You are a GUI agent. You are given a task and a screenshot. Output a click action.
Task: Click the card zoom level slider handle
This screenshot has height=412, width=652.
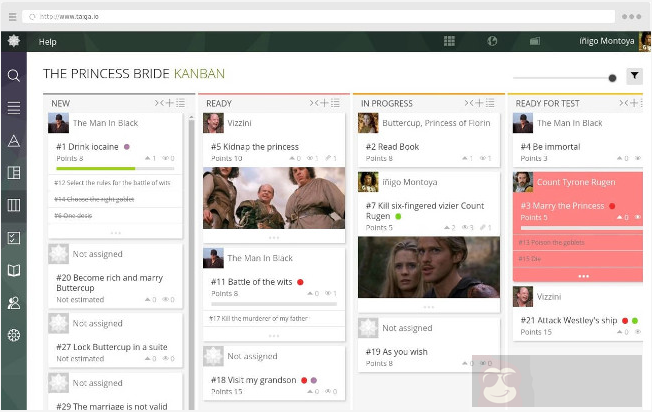(612, 78)
